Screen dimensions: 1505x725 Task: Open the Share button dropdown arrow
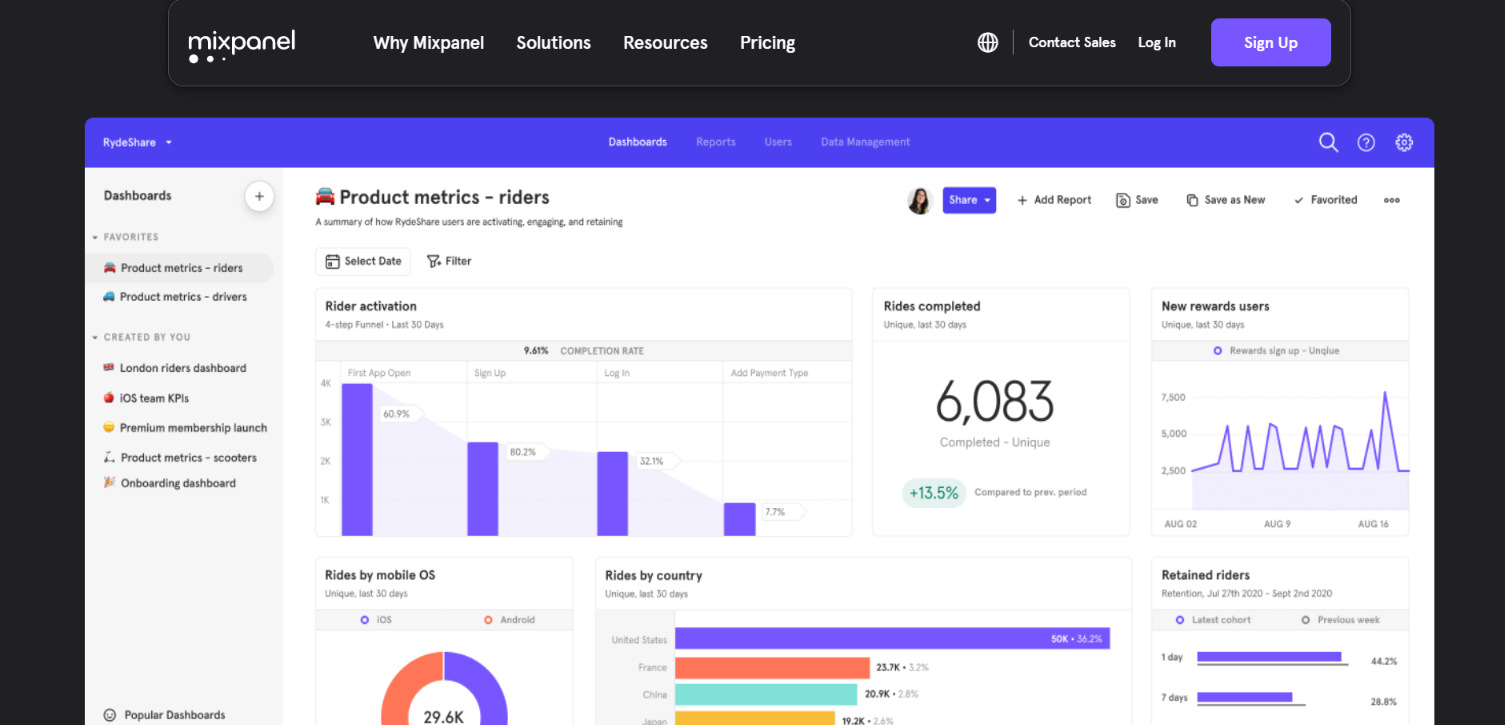click(x=988, y=200)
